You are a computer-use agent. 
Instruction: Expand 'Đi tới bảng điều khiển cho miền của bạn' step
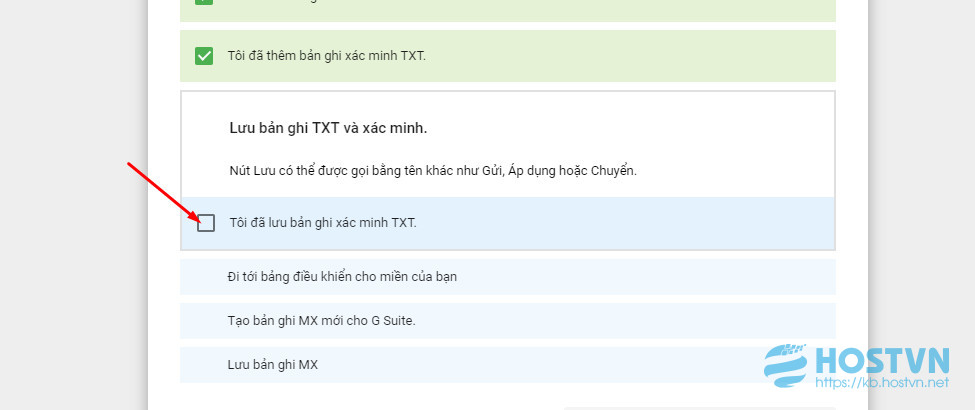(342, 276)
